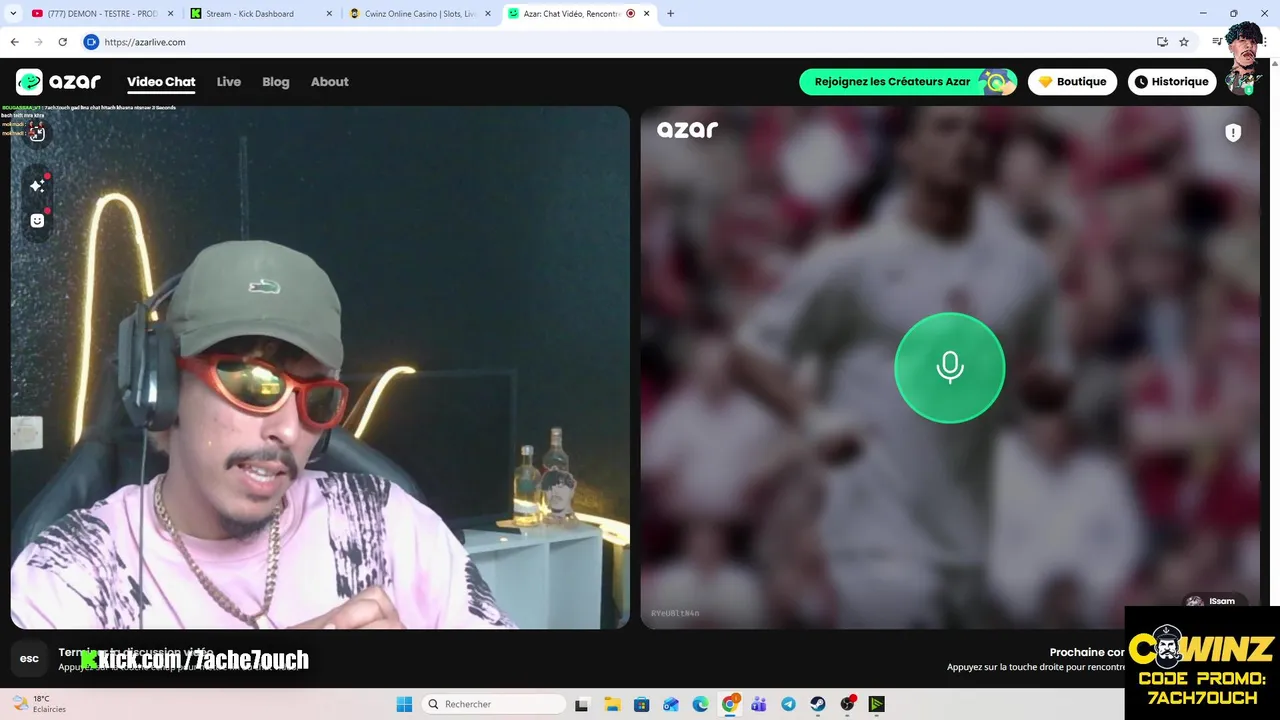Click the Rechercher taskbar search box
The width and height of the screenshot is (1280, 720).
(x=494, y=704)
